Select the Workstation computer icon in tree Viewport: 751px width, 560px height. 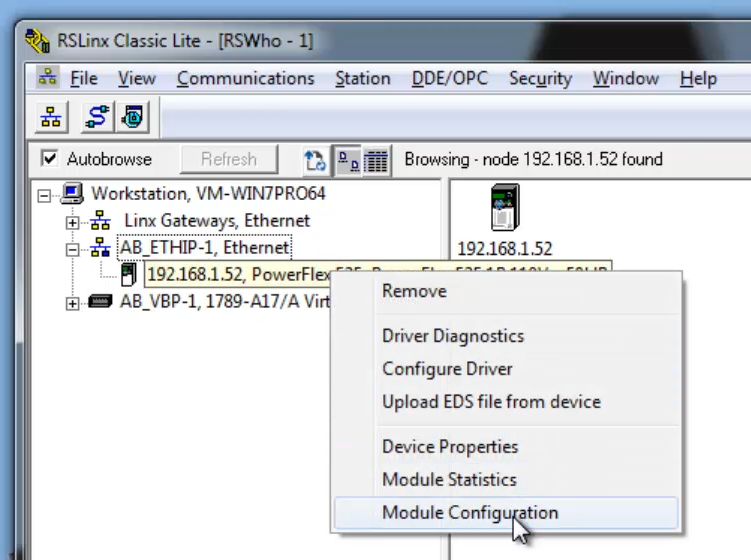(72, 194)
